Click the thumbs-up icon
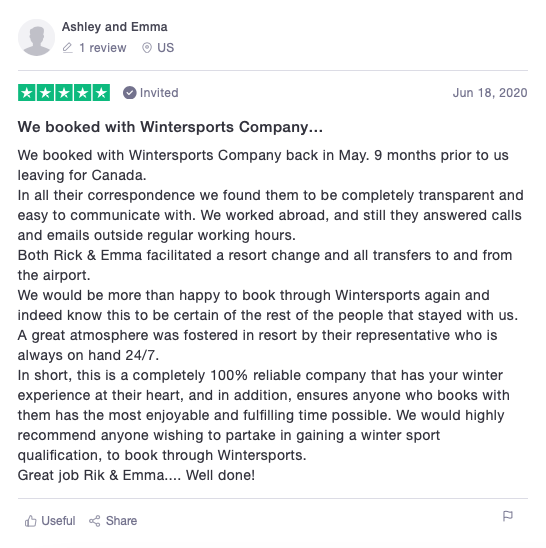Viewport: 546px width, 548px height. point(31,521)
